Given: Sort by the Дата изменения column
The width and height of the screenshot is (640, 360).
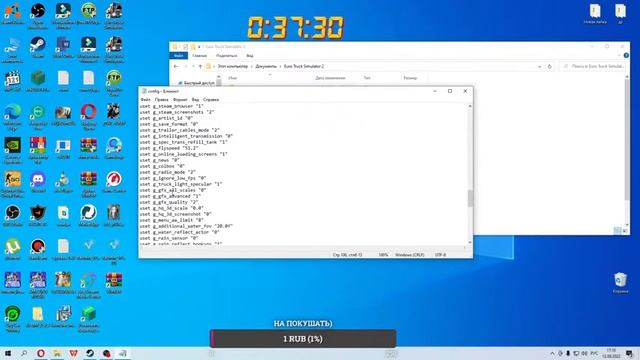Looking at the screenshot, I should click(330, 78).
